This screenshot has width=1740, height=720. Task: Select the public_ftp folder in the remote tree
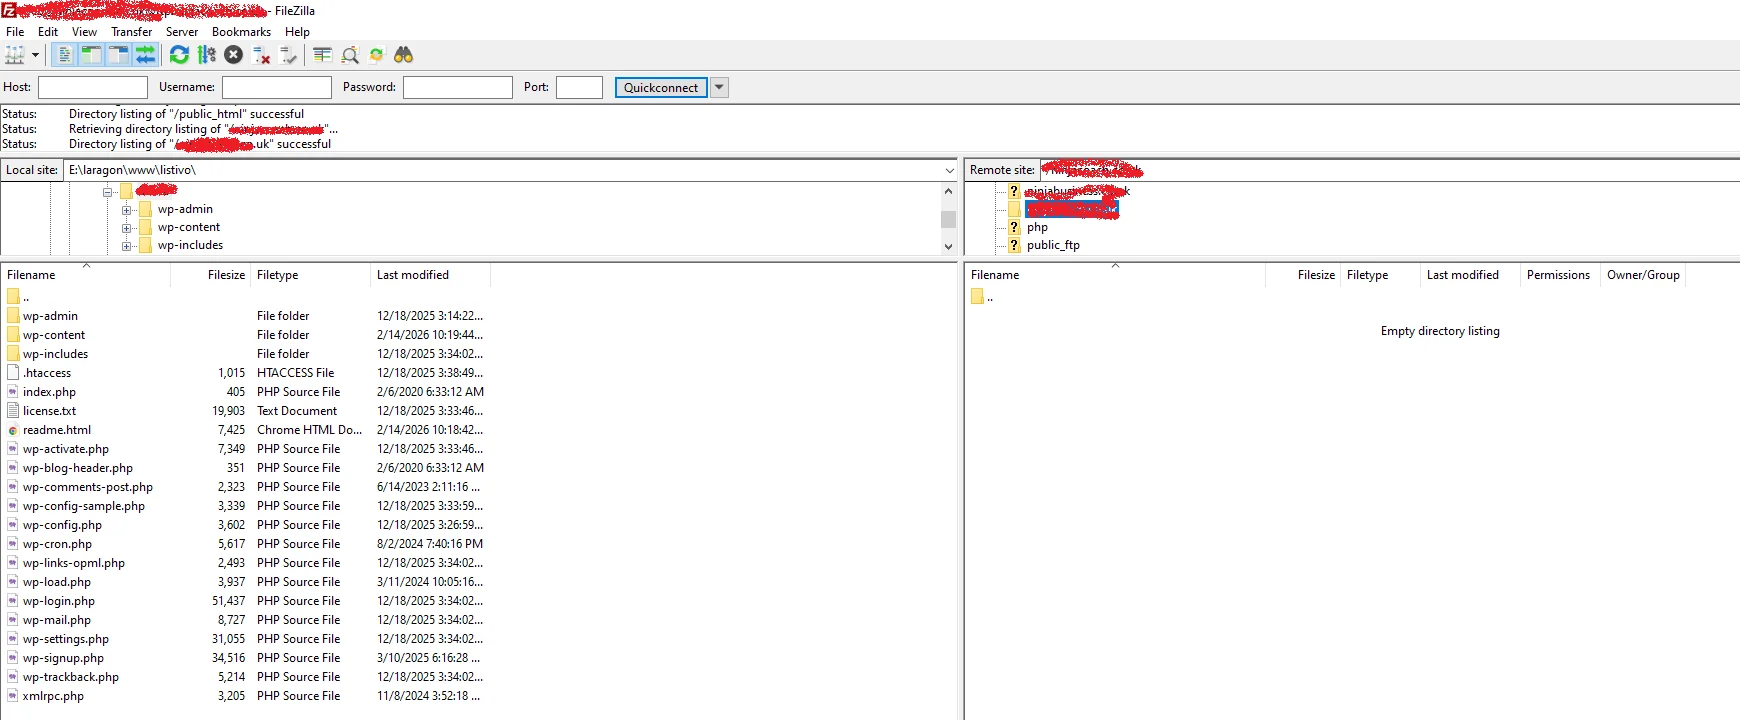(1053, 245)
